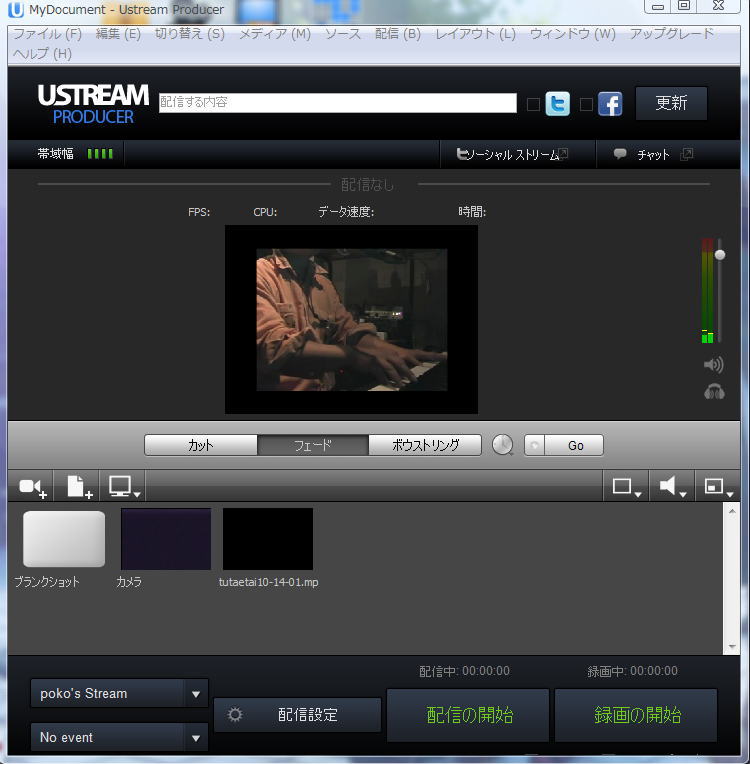Click the shot list scroll-up arrow

731,511
